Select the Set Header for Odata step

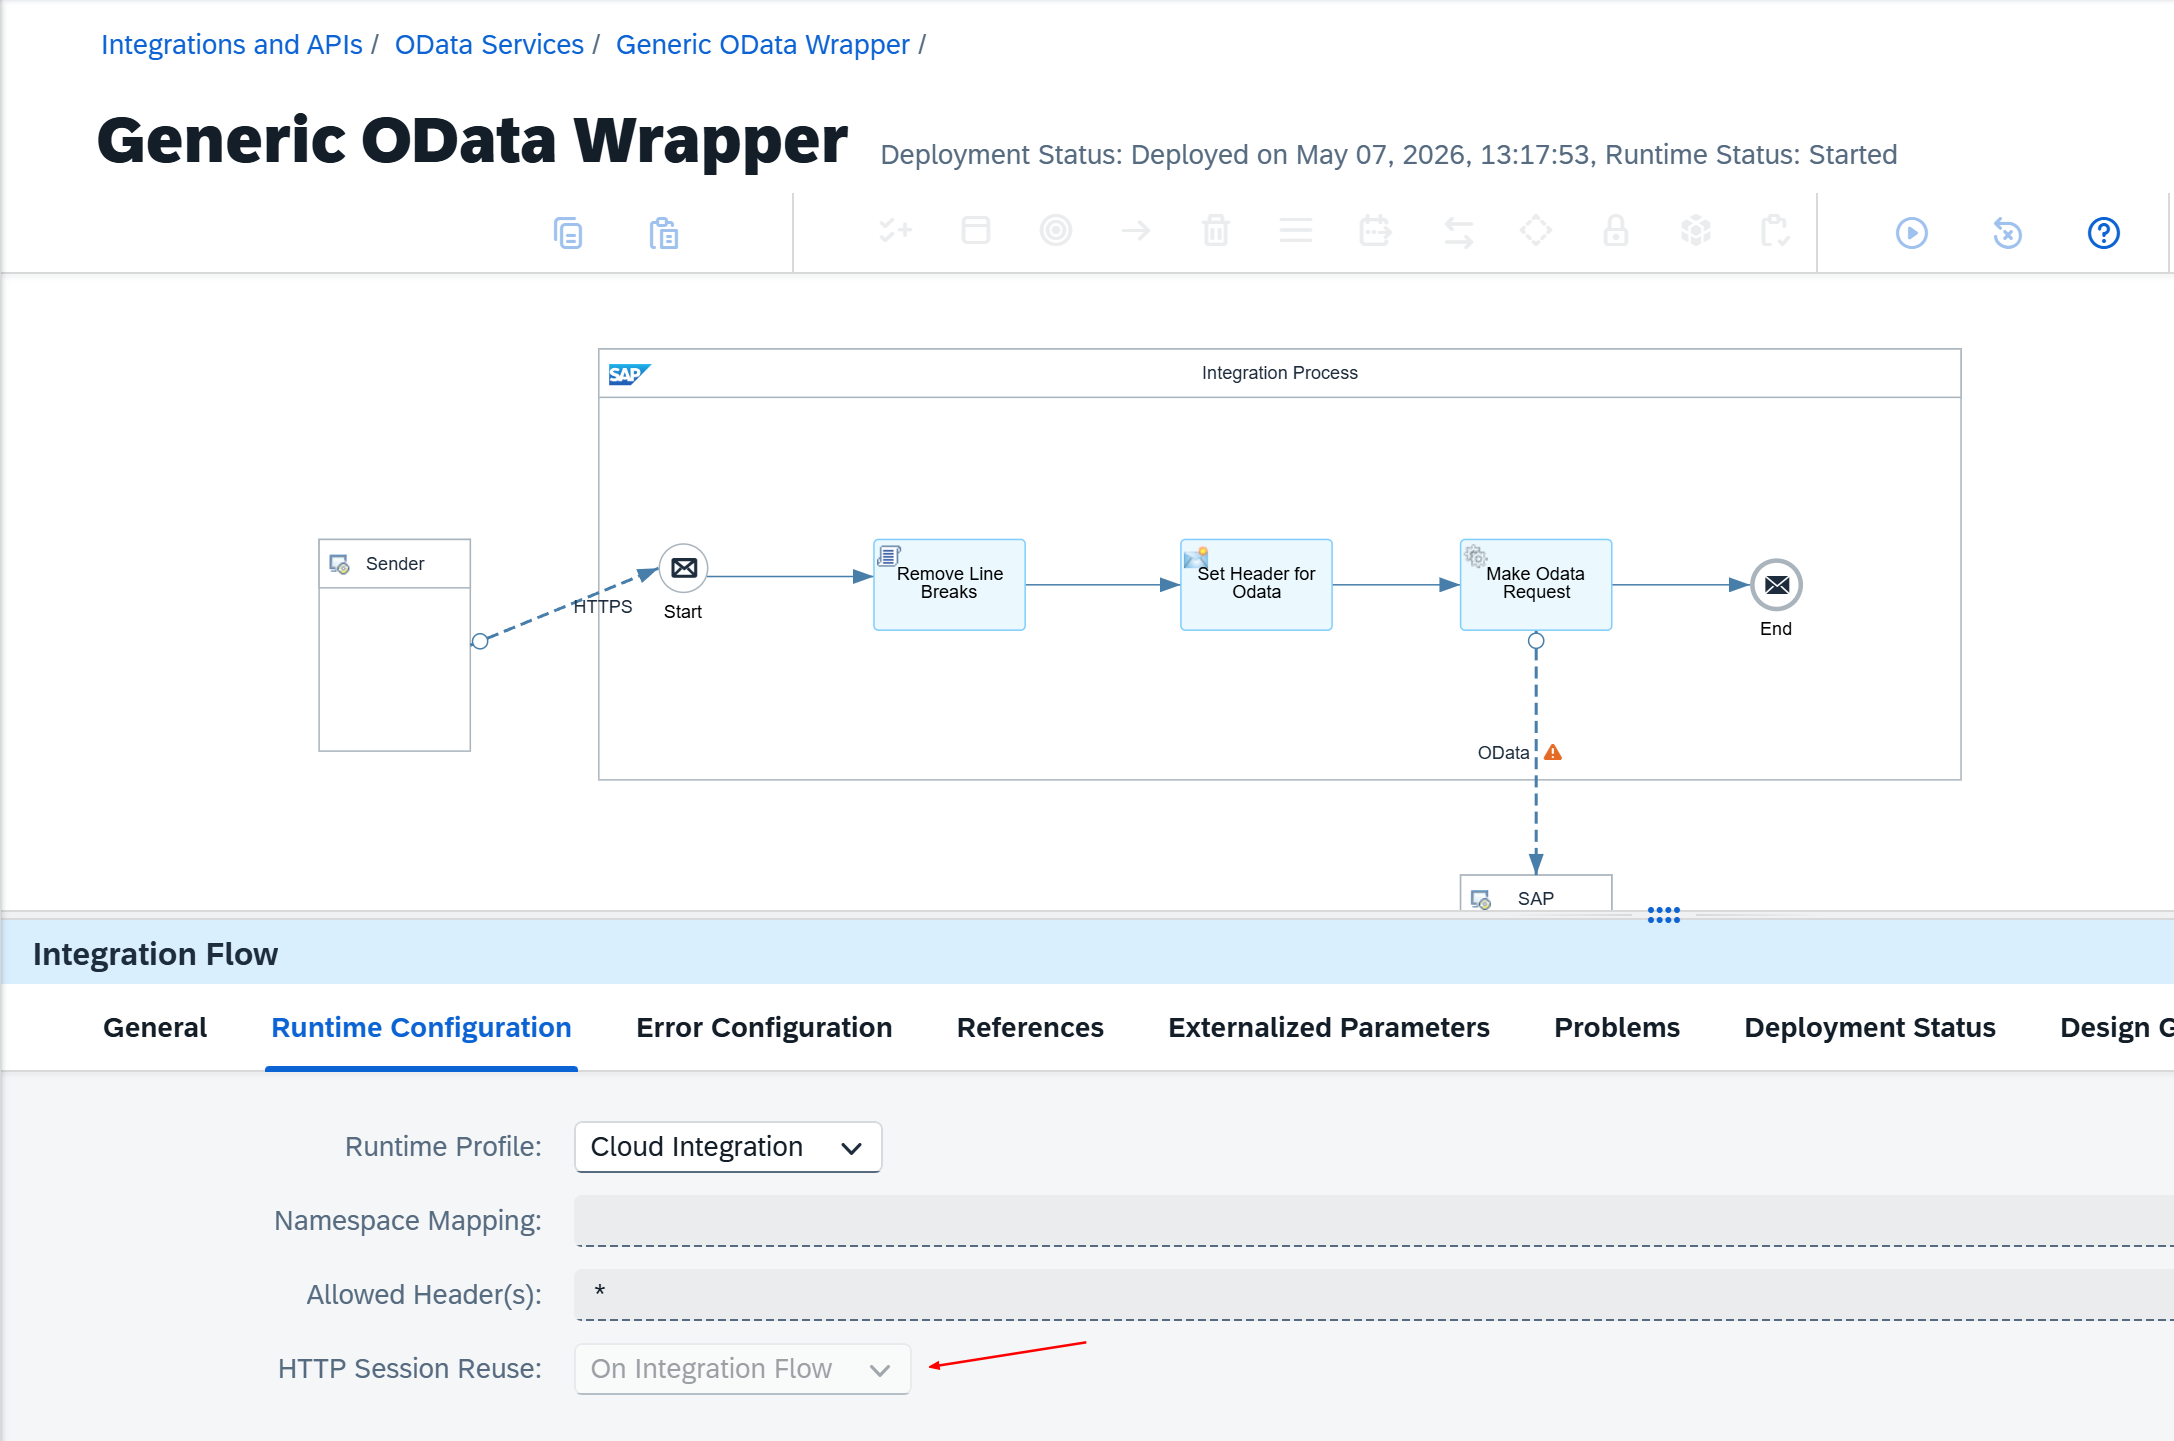[x=1256, y=585]
